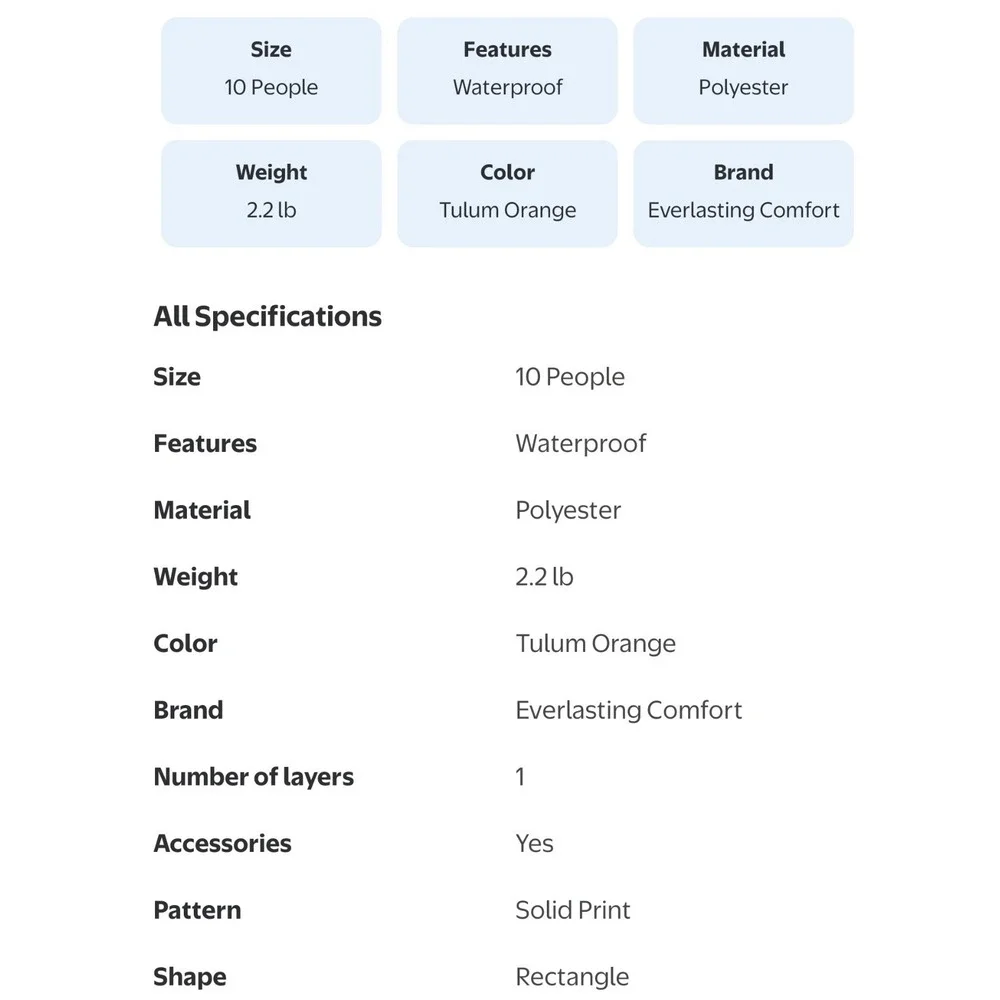Image resolution: width=1000 pixels, height=1000 pixels.
Task: Click Everlasting Comfort value in specifications list
Action: pos(628,710)
